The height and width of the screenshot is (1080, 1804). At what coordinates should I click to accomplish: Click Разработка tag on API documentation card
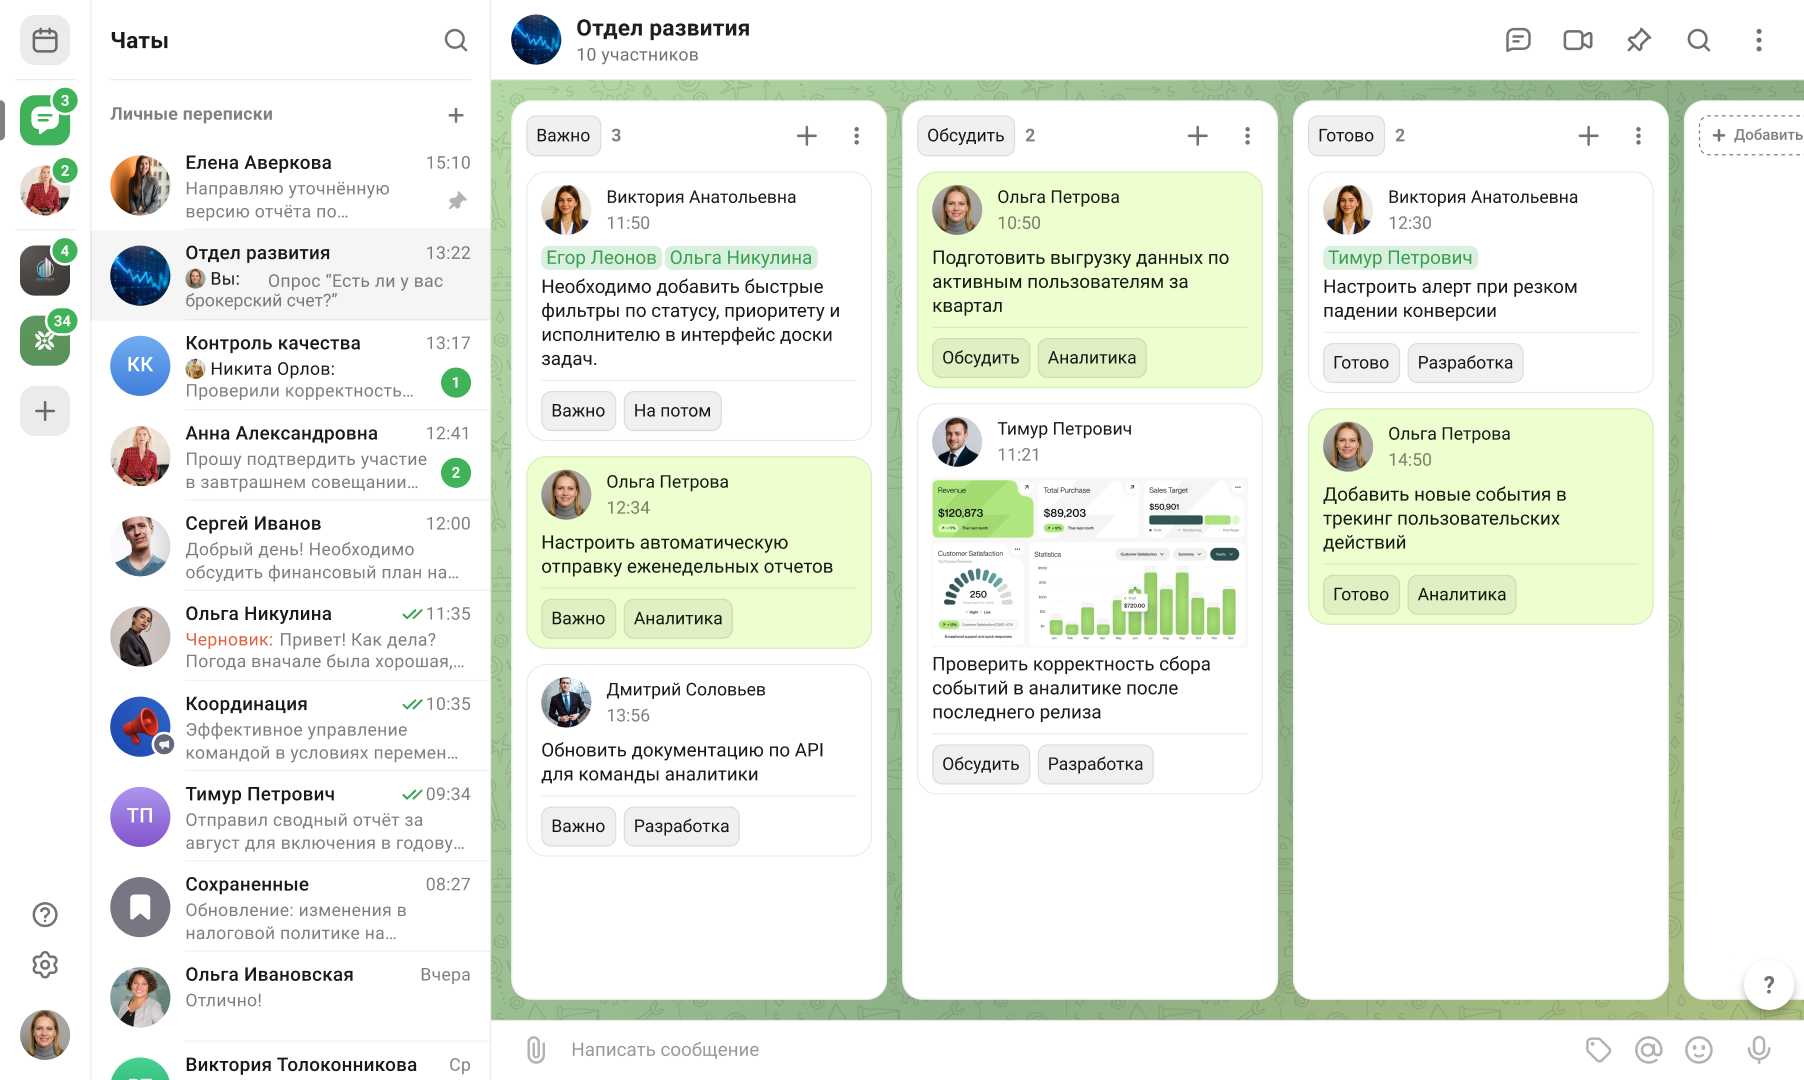[681, 827]
